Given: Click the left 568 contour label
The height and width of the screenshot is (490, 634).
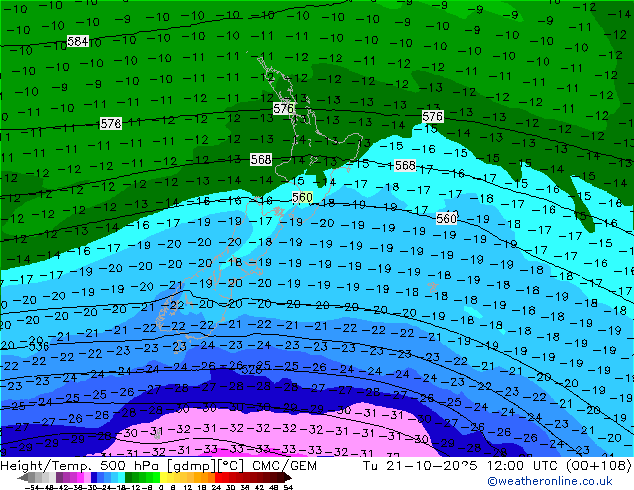Looking at the screenshot, I should pos(261,159).
